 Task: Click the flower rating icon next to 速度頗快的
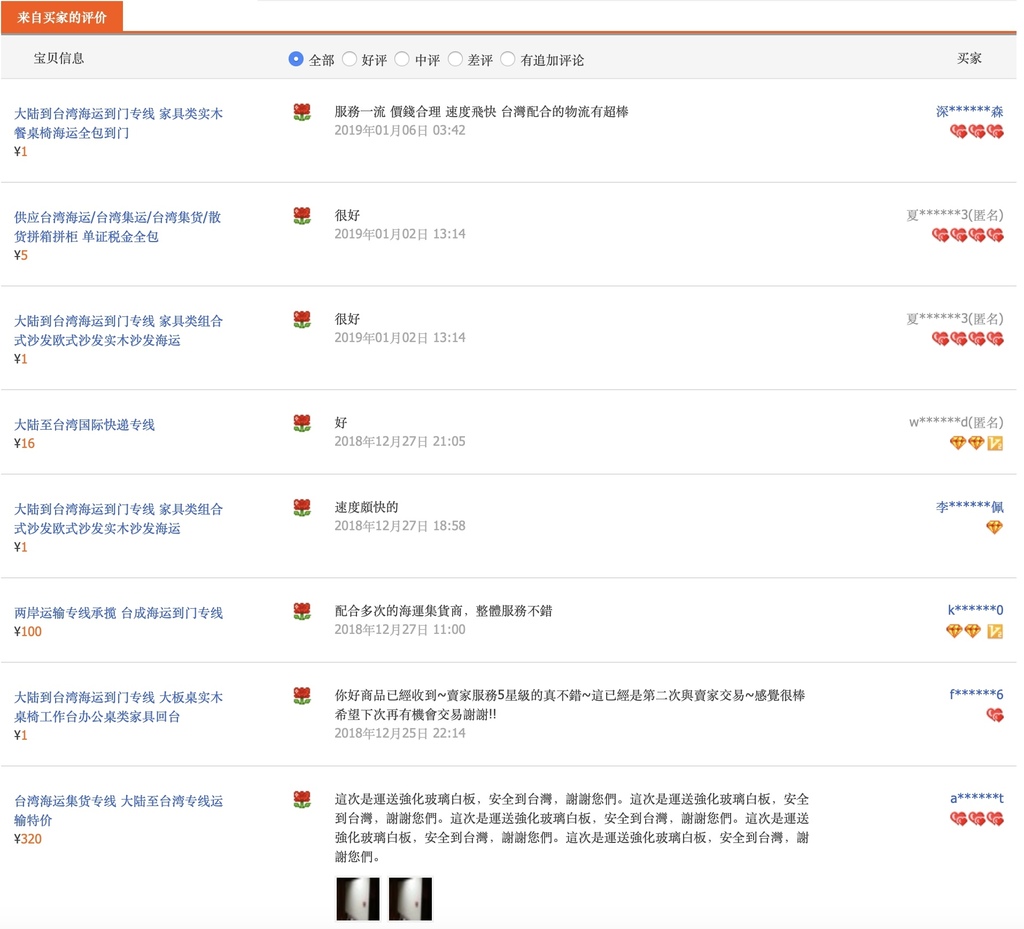302,508
